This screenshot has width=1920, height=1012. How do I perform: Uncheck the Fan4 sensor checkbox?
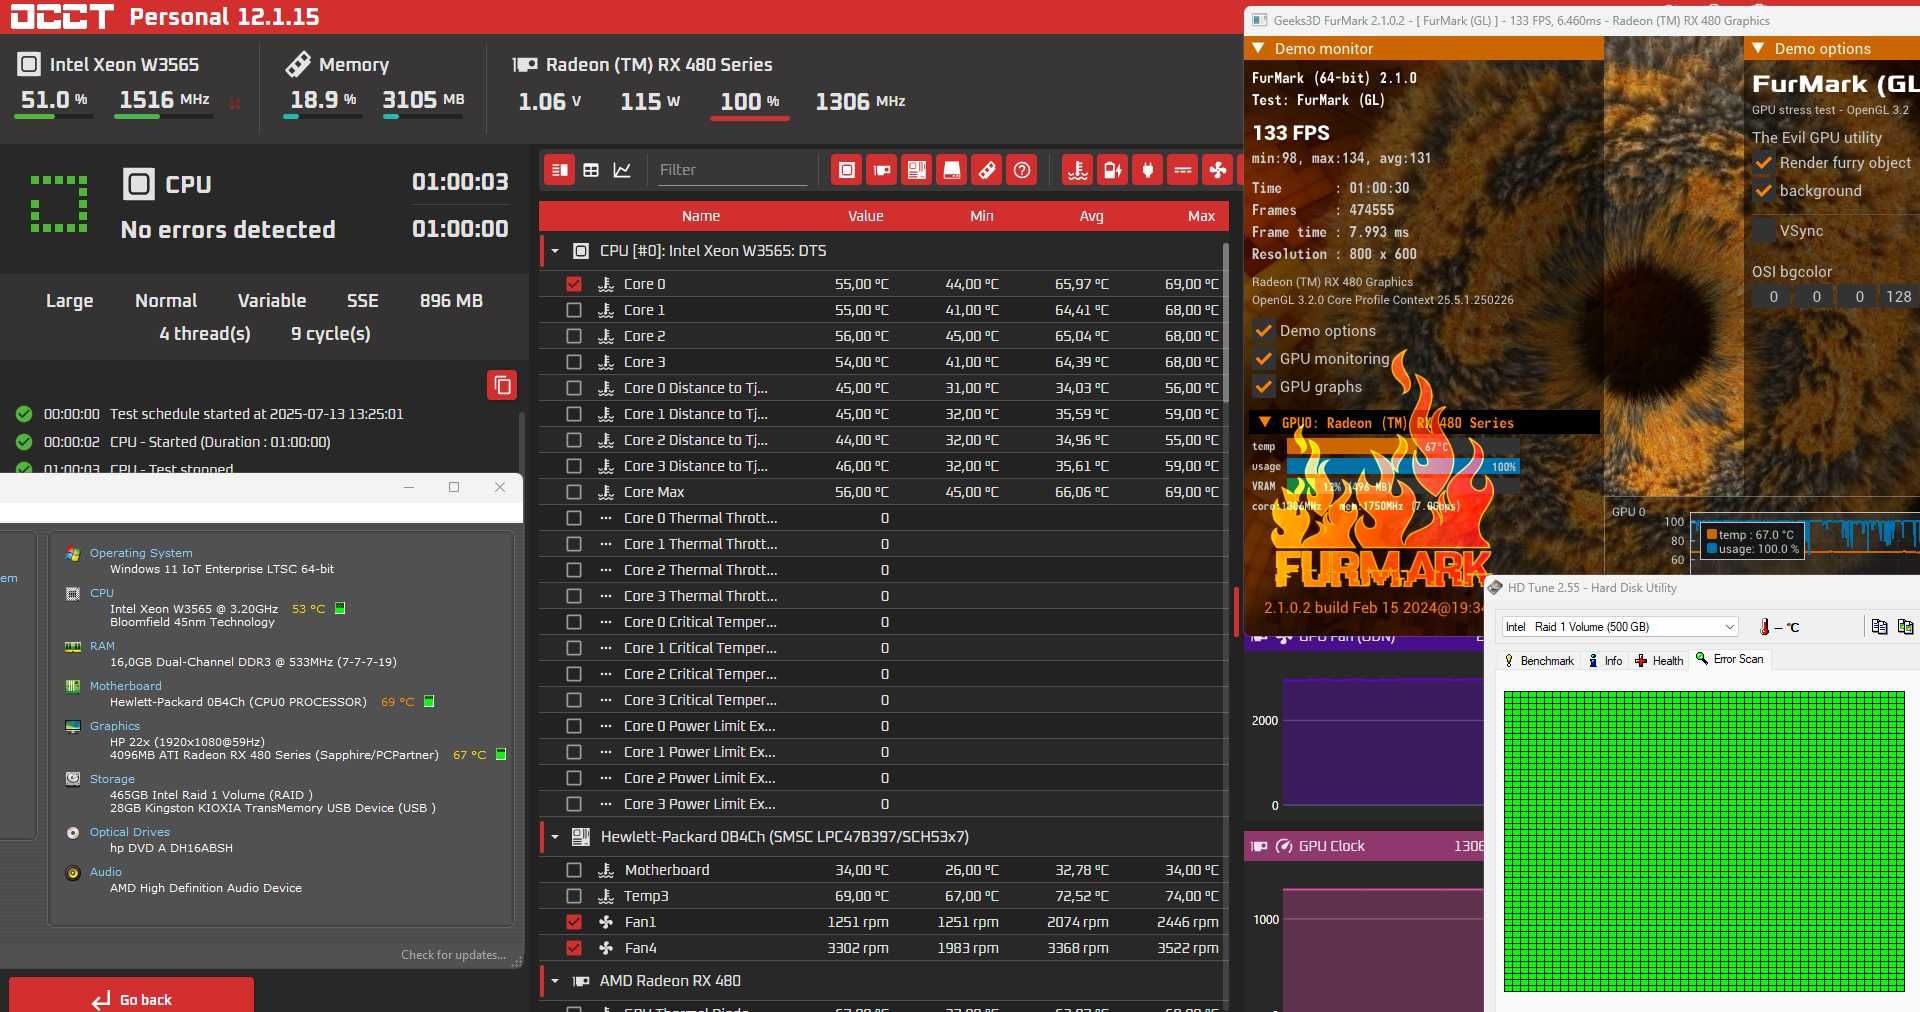[x=574, y=948]
